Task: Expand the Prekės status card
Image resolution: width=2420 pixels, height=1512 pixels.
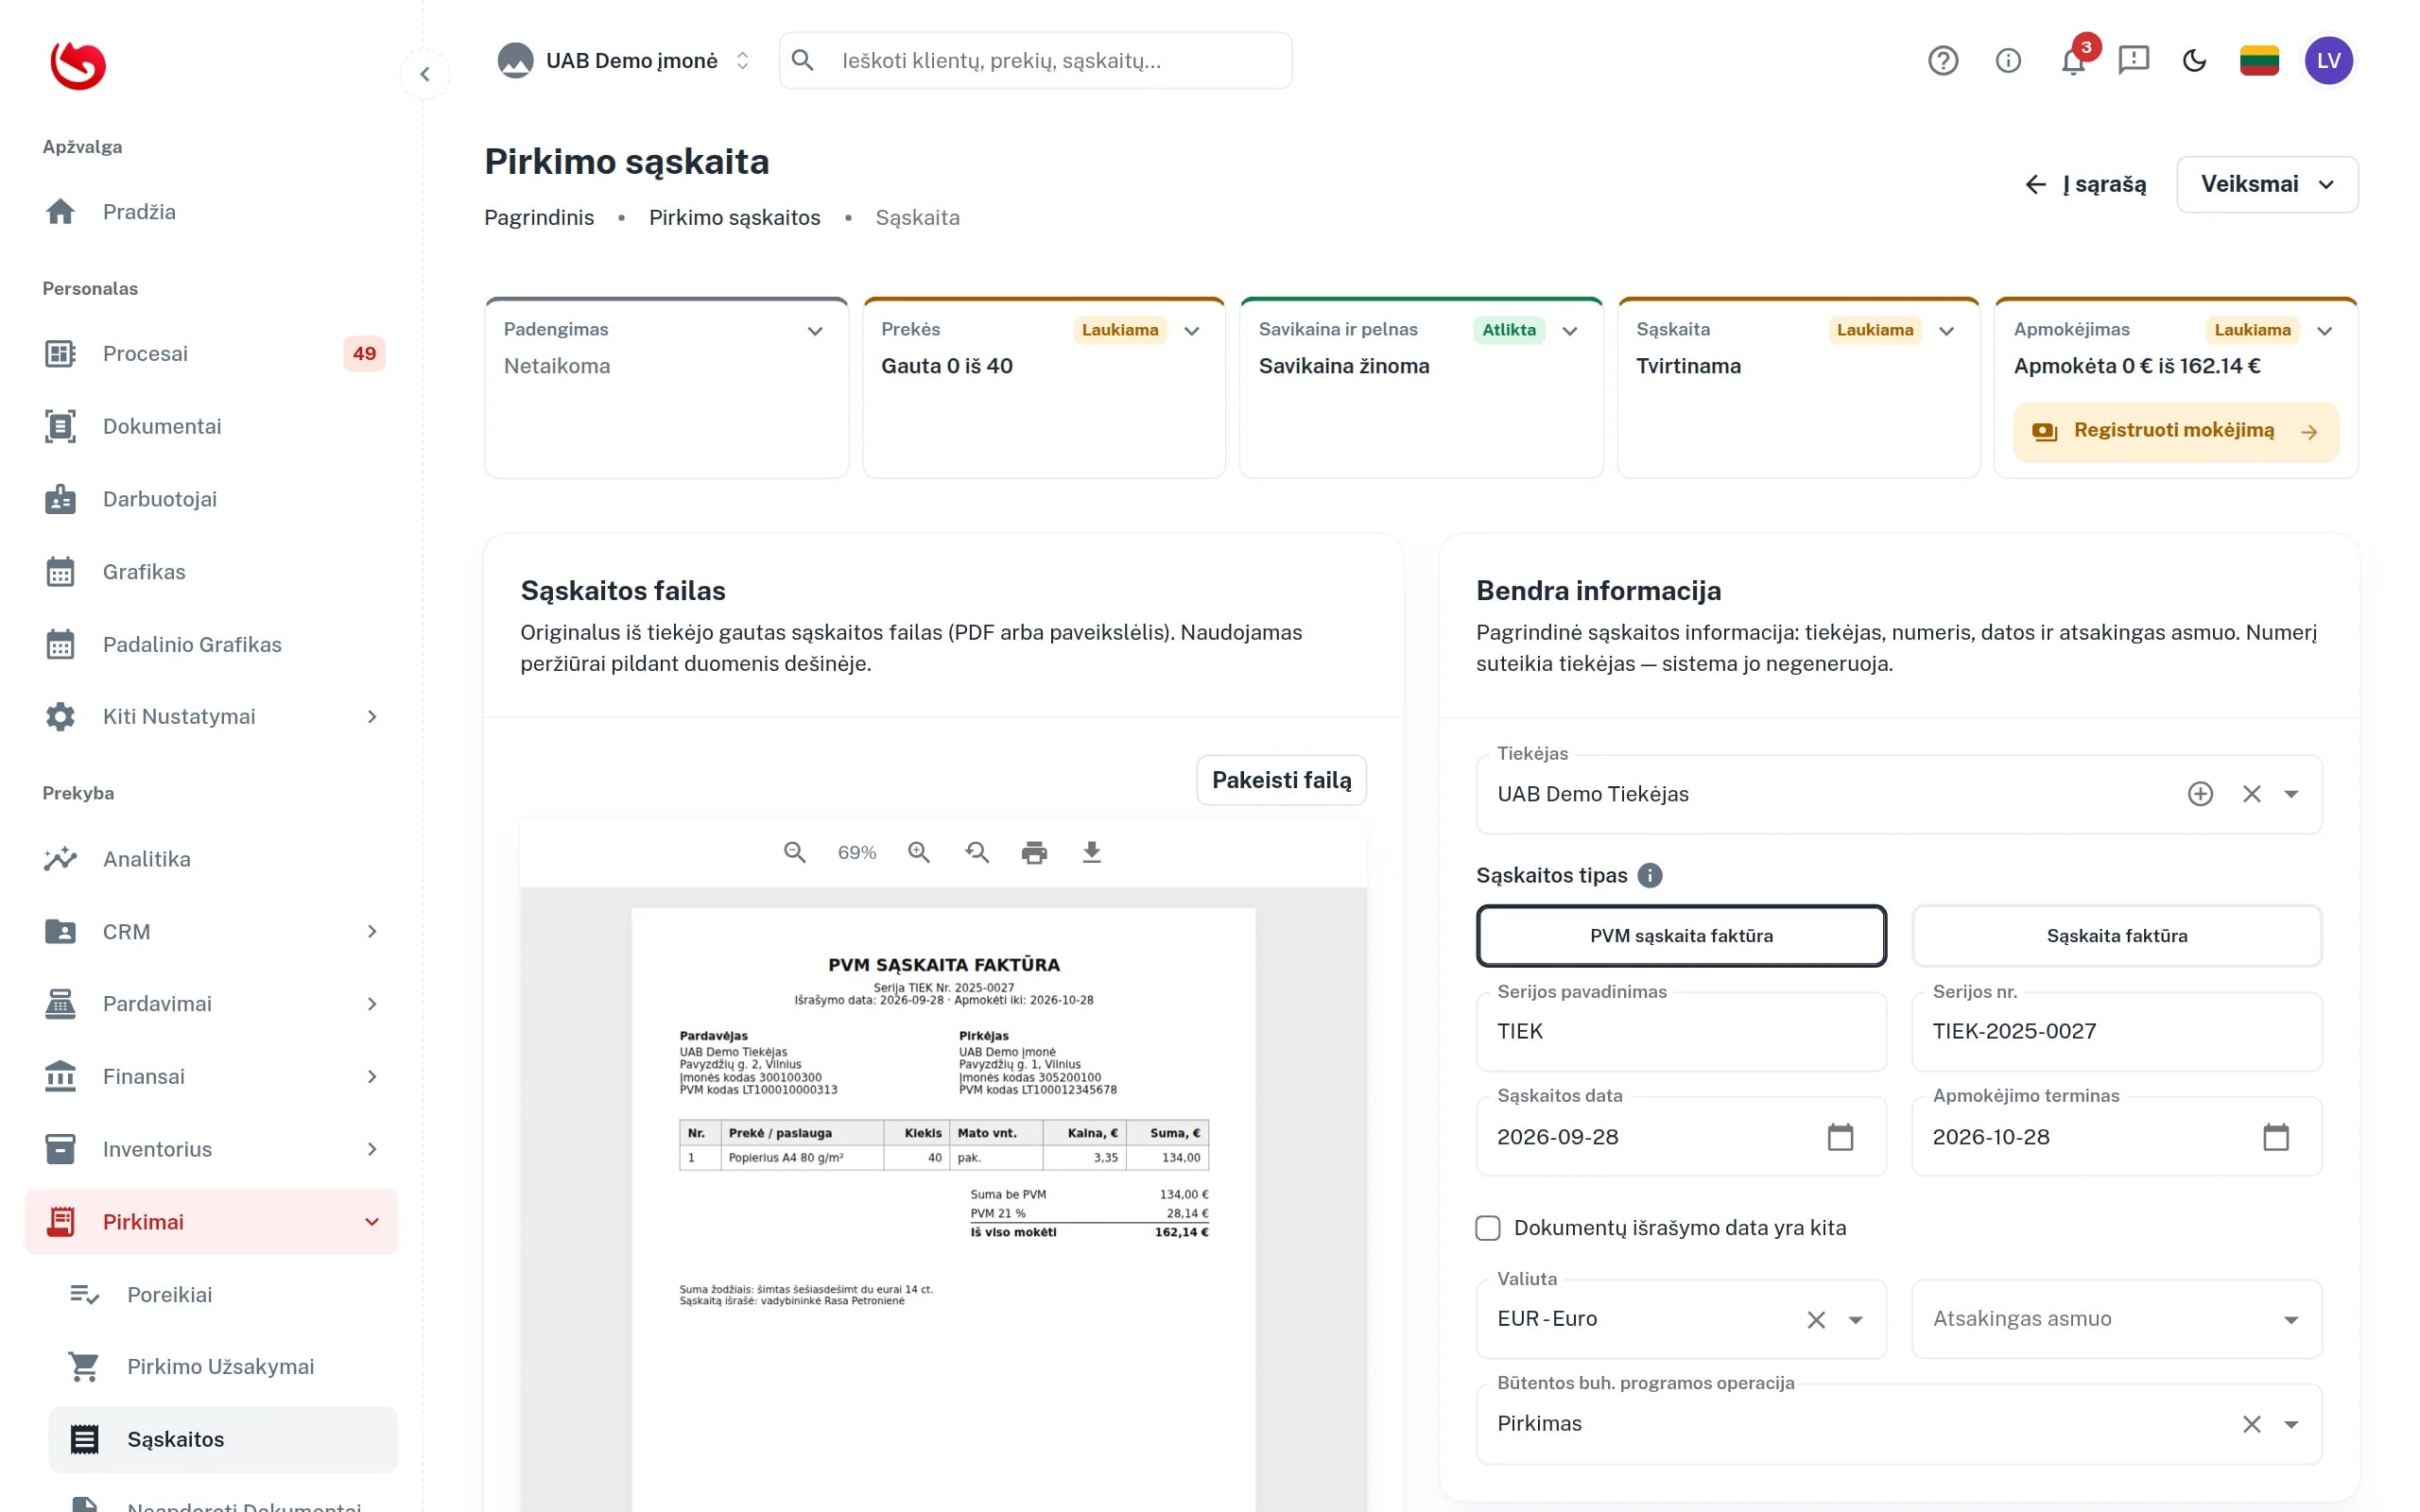Action: click(x=1191, y=331)
